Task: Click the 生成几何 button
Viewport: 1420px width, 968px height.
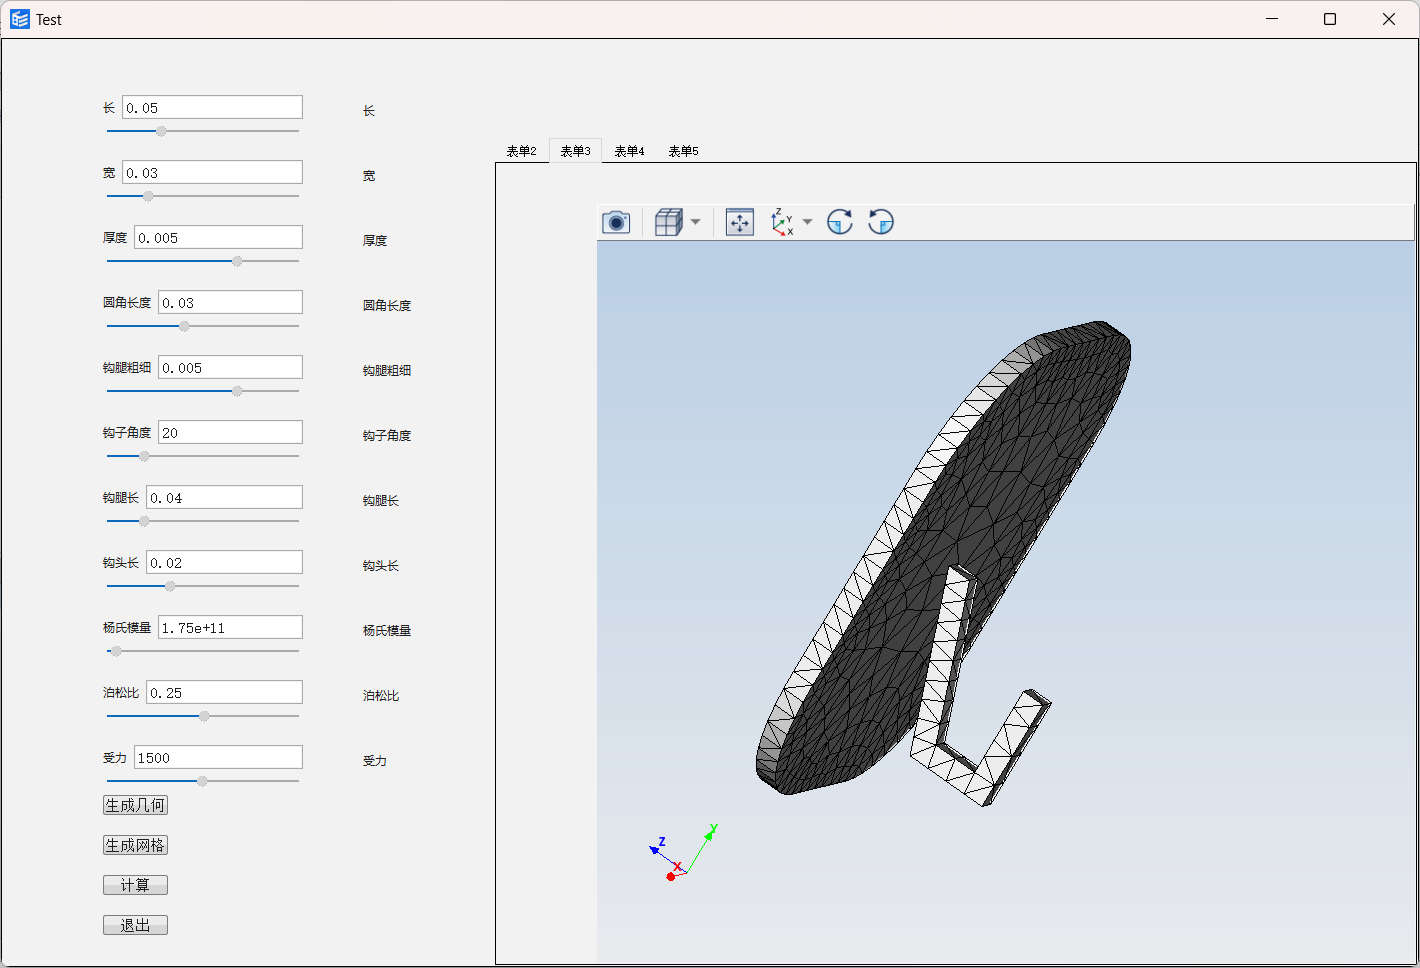Action: tap(135, 805)
